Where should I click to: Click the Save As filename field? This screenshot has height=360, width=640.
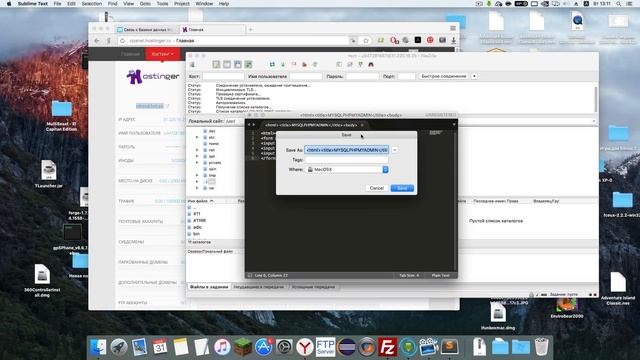pos(347,150)
